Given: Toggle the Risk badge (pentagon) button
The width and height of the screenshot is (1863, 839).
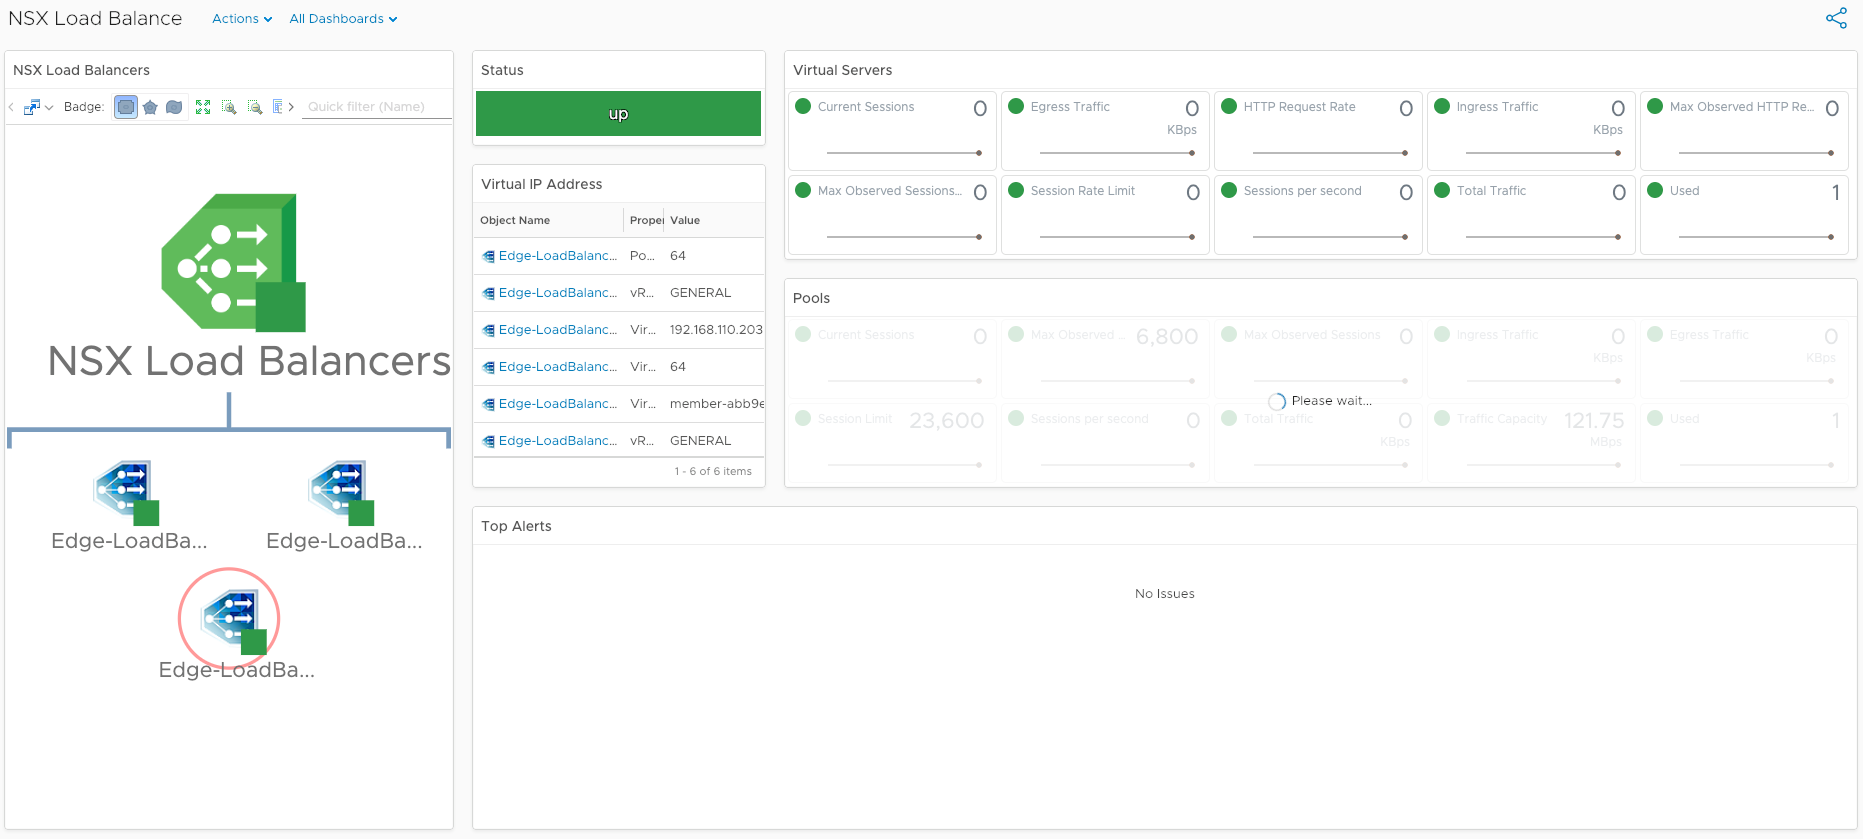Looking at the screenshot, I should click(150, 107).
